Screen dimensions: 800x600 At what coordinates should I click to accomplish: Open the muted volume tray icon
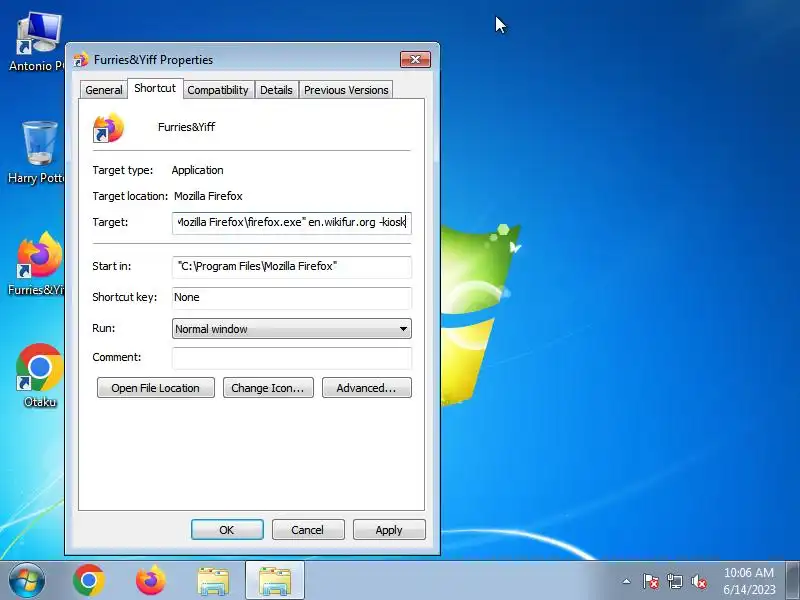(x=698, y=581)
